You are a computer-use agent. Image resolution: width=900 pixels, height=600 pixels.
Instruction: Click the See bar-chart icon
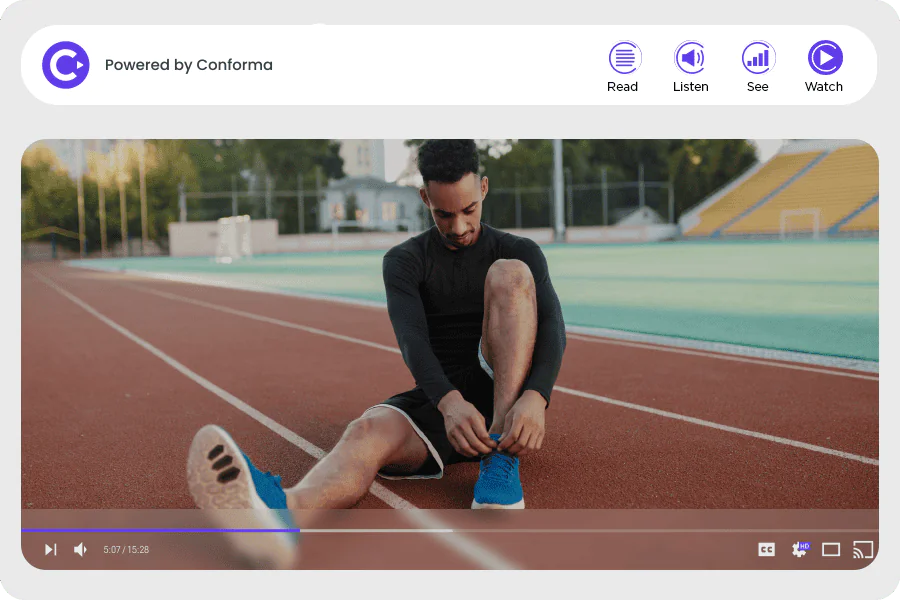pos(757,57)
